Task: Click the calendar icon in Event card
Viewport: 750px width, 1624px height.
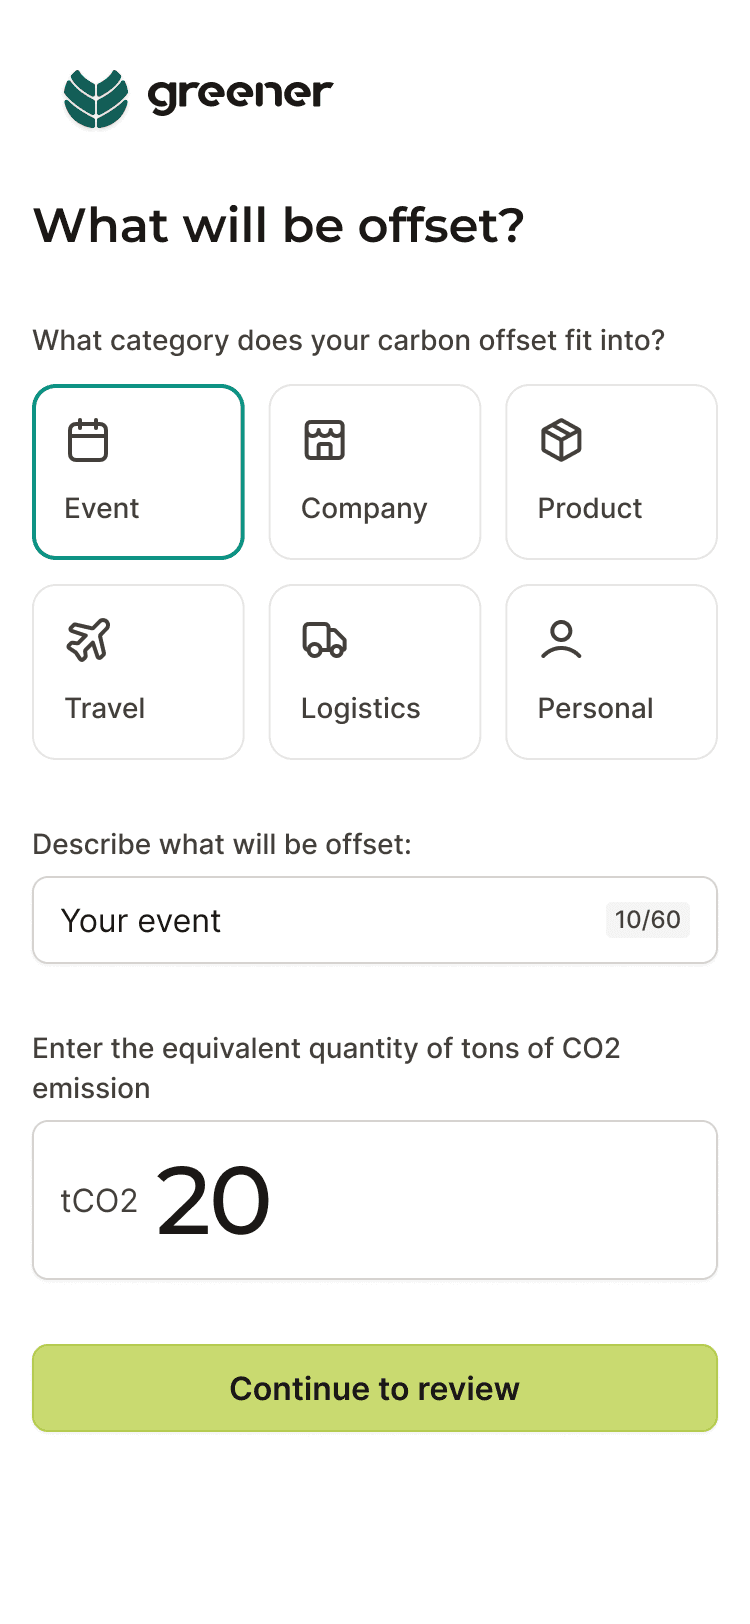Action: pyautogui.click(x=88, y=441)
